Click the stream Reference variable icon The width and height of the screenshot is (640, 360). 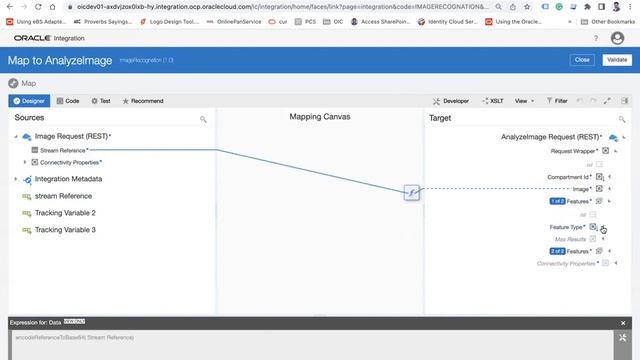click(x=27, y=196)
